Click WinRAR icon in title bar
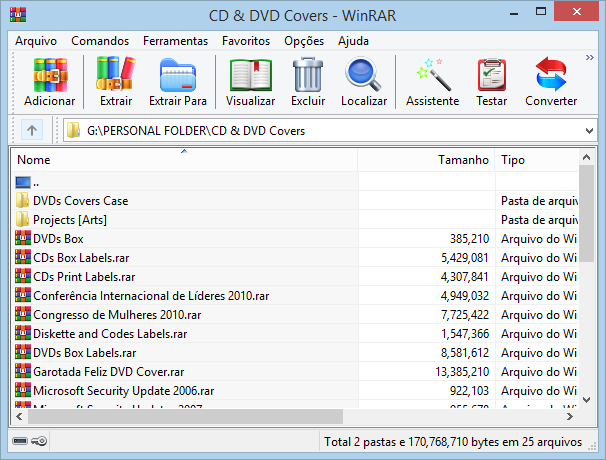 coord(18,15)
